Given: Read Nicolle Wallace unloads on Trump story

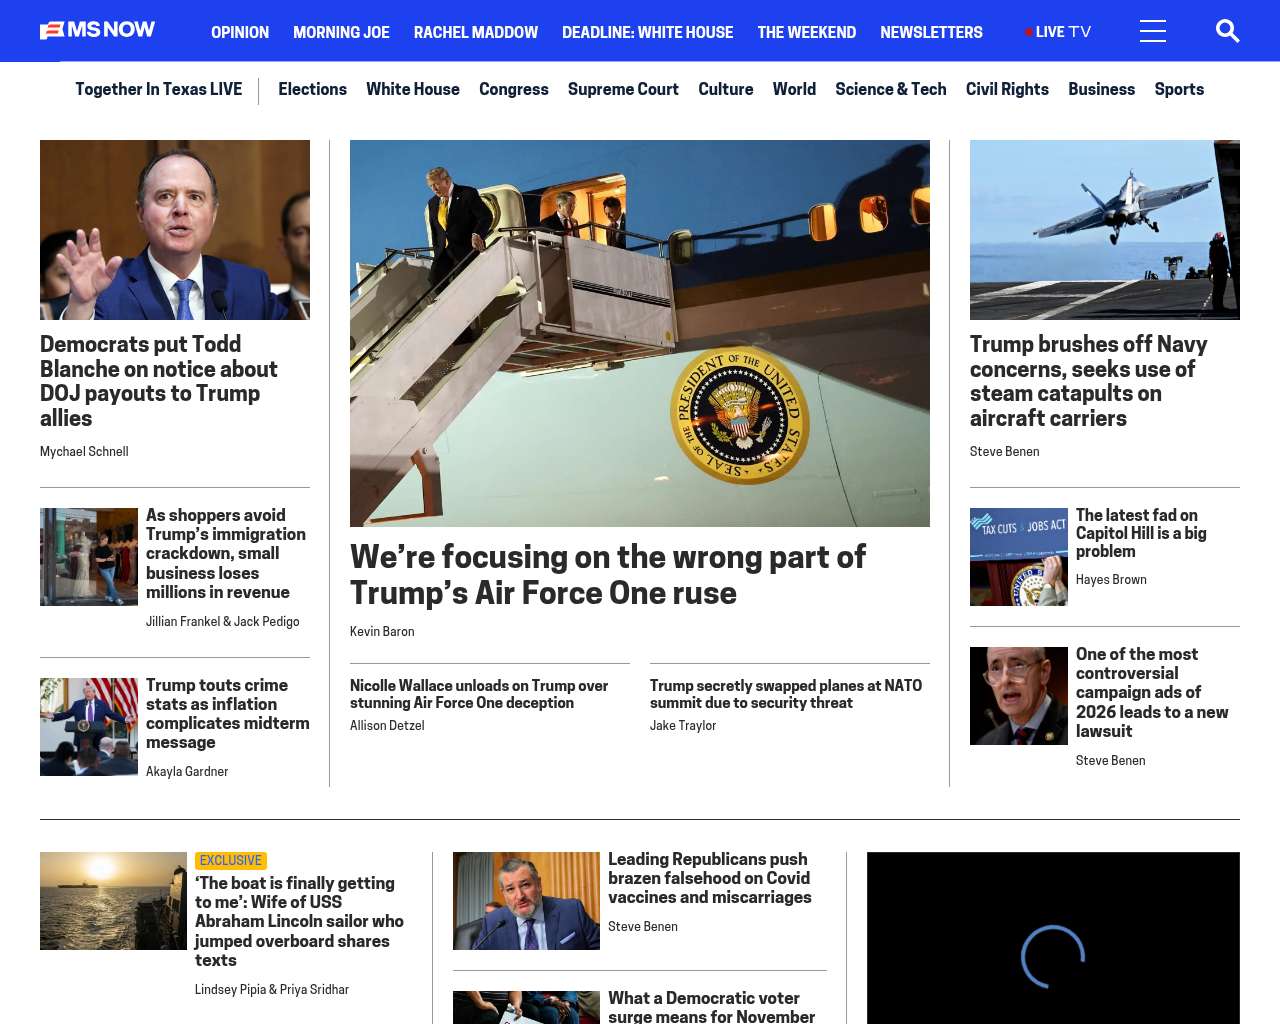Looking at the screenshot, I should (479, 694).
